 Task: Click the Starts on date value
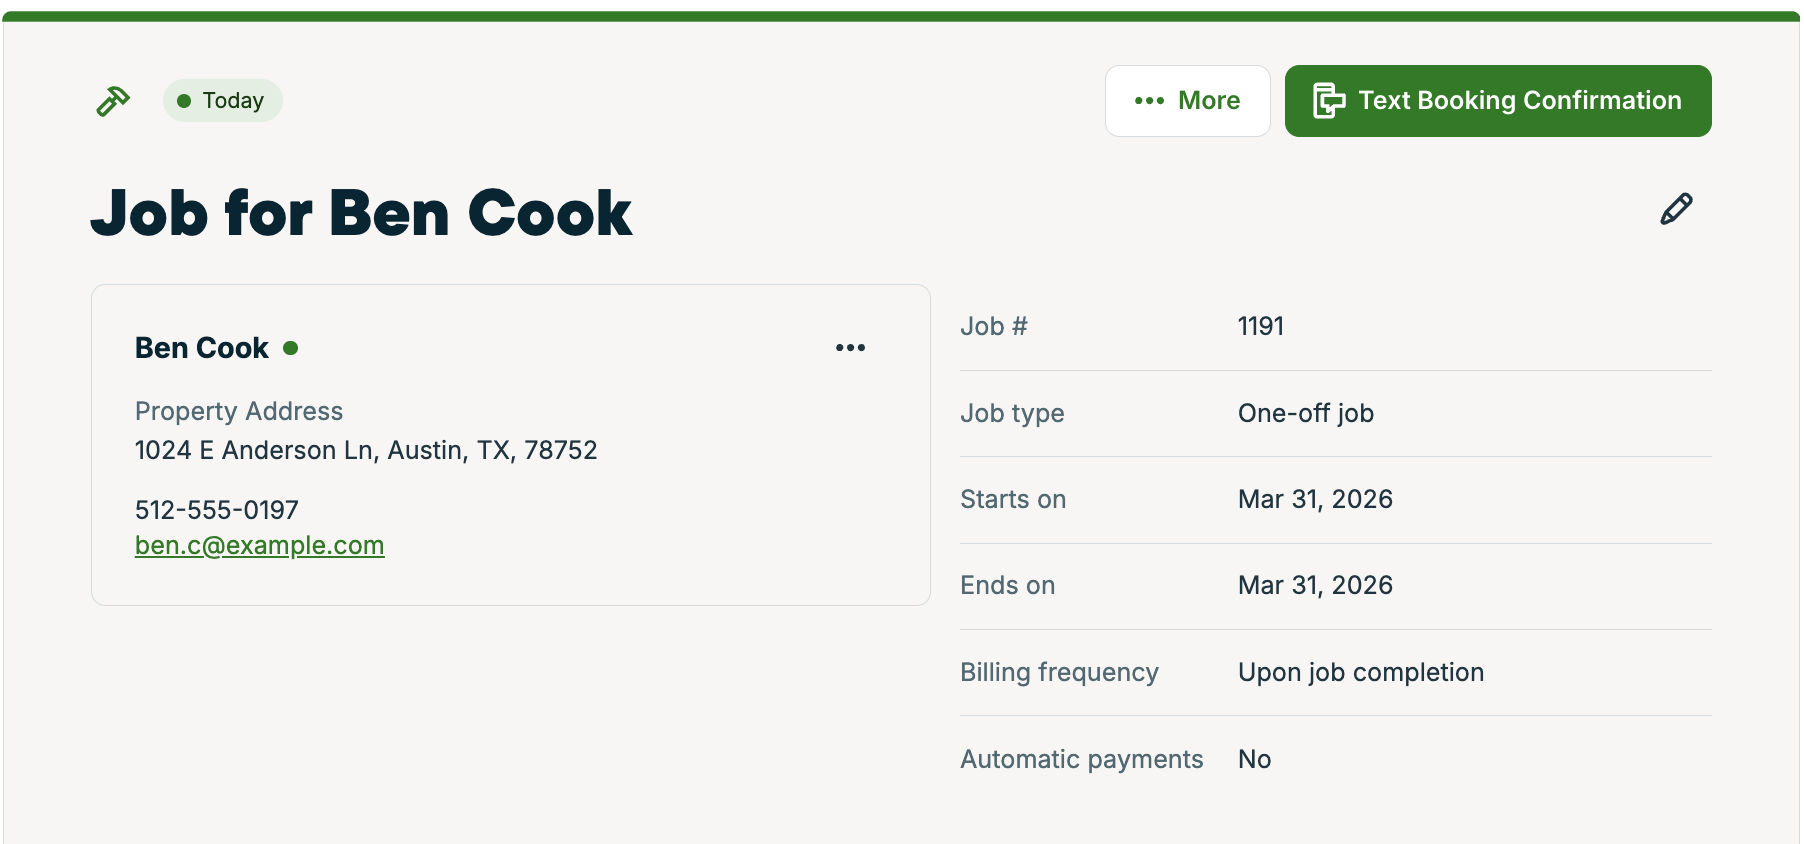point(1314,499)
